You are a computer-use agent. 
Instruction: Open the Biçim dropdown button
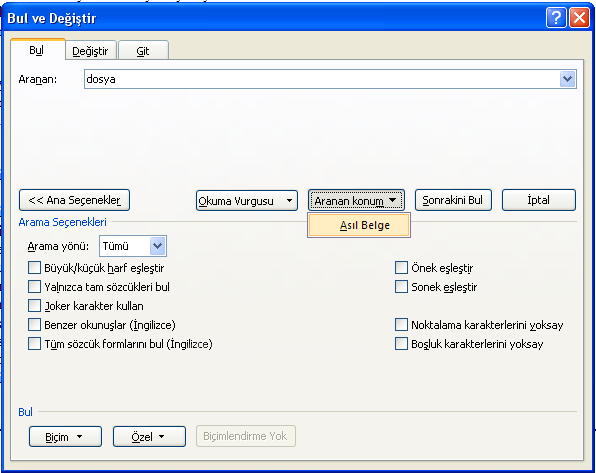[x=65, y=436]
